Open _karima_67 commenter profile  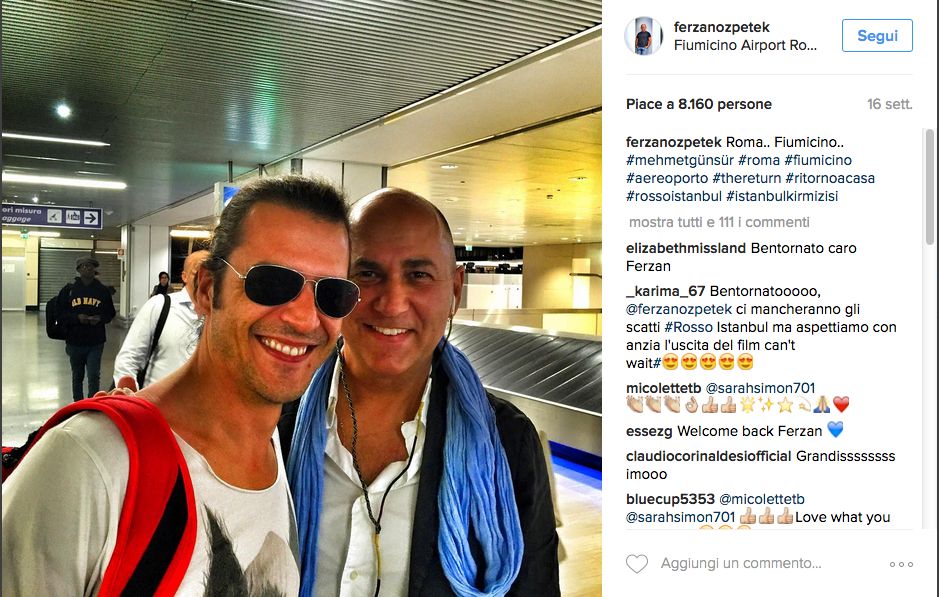[665, 291]
